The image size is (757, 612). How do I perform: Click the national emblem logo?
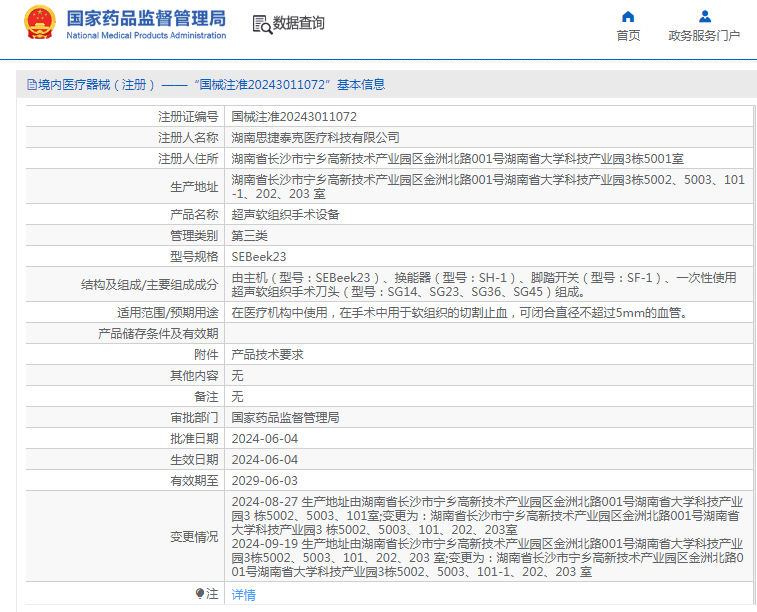[x=40, y=23]
